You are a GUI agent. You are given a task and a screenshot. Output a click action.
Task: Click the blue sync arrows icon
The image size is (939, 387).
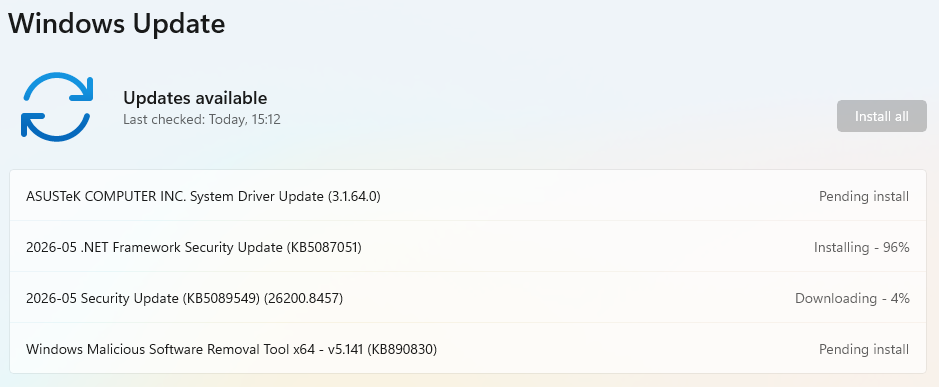pos(57,107)
